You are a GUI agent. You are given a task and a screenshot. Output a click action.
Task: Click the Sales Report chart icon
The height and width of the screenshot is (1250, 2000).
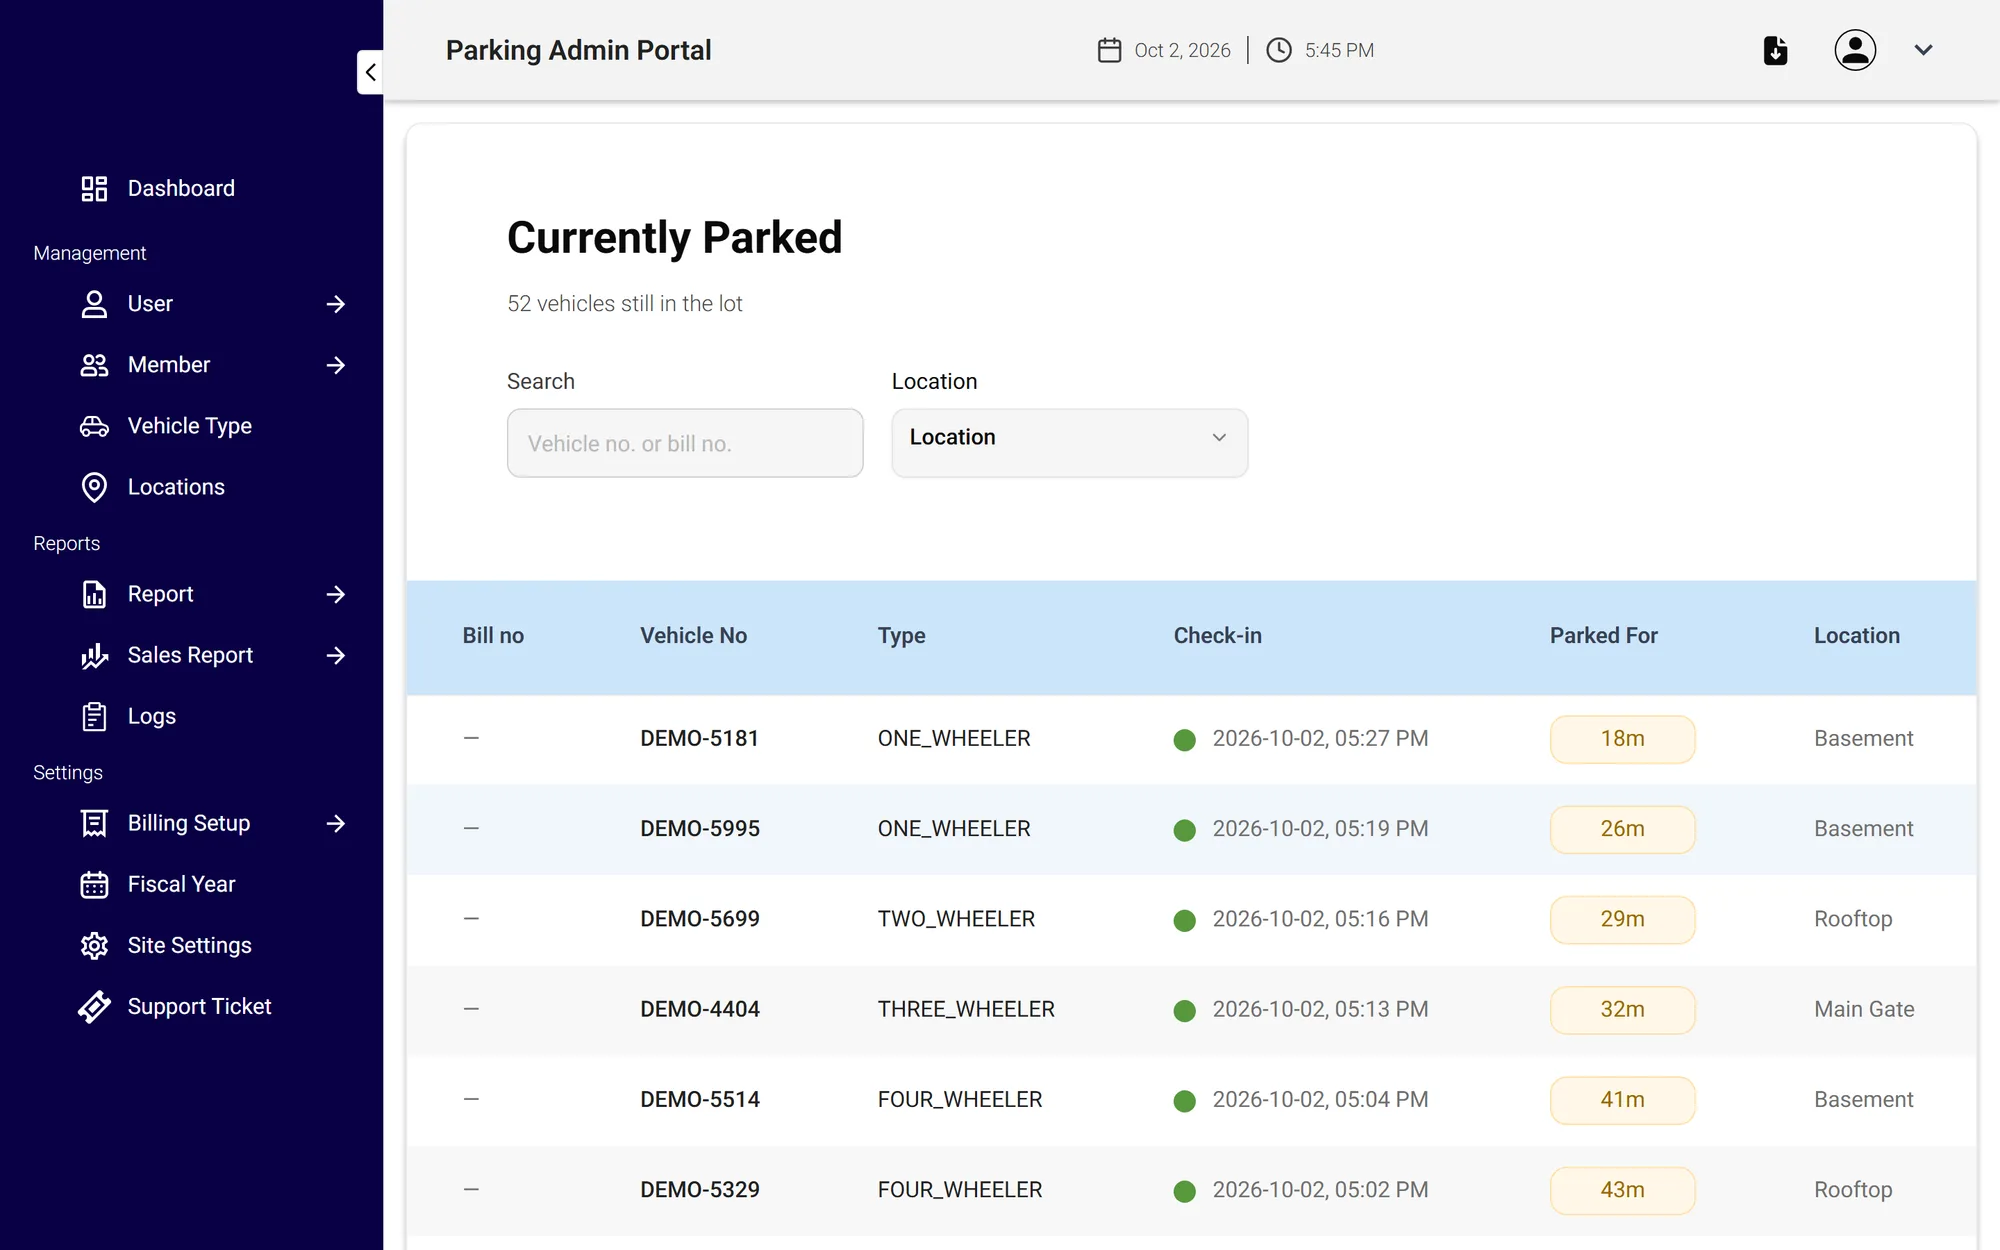[x=94, y=655]
